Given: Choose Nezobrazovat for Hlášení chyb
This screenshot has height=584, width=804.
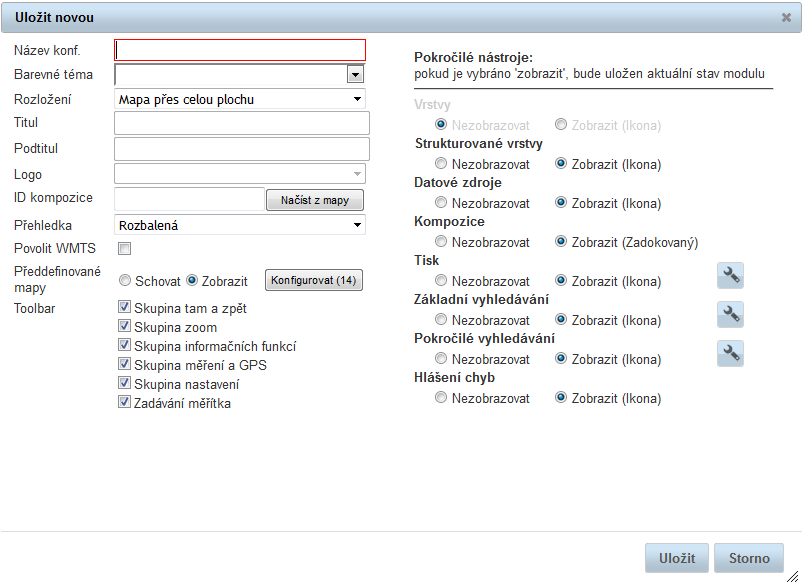Looking at the screenshot, I should click(x=440, y=397).
